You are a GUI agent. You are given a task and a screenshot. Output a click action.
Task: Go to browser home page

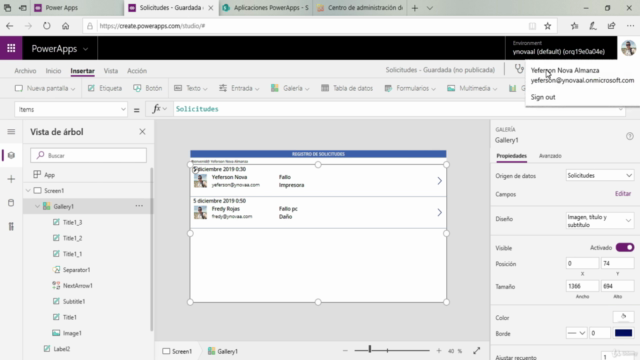(65, 26)
